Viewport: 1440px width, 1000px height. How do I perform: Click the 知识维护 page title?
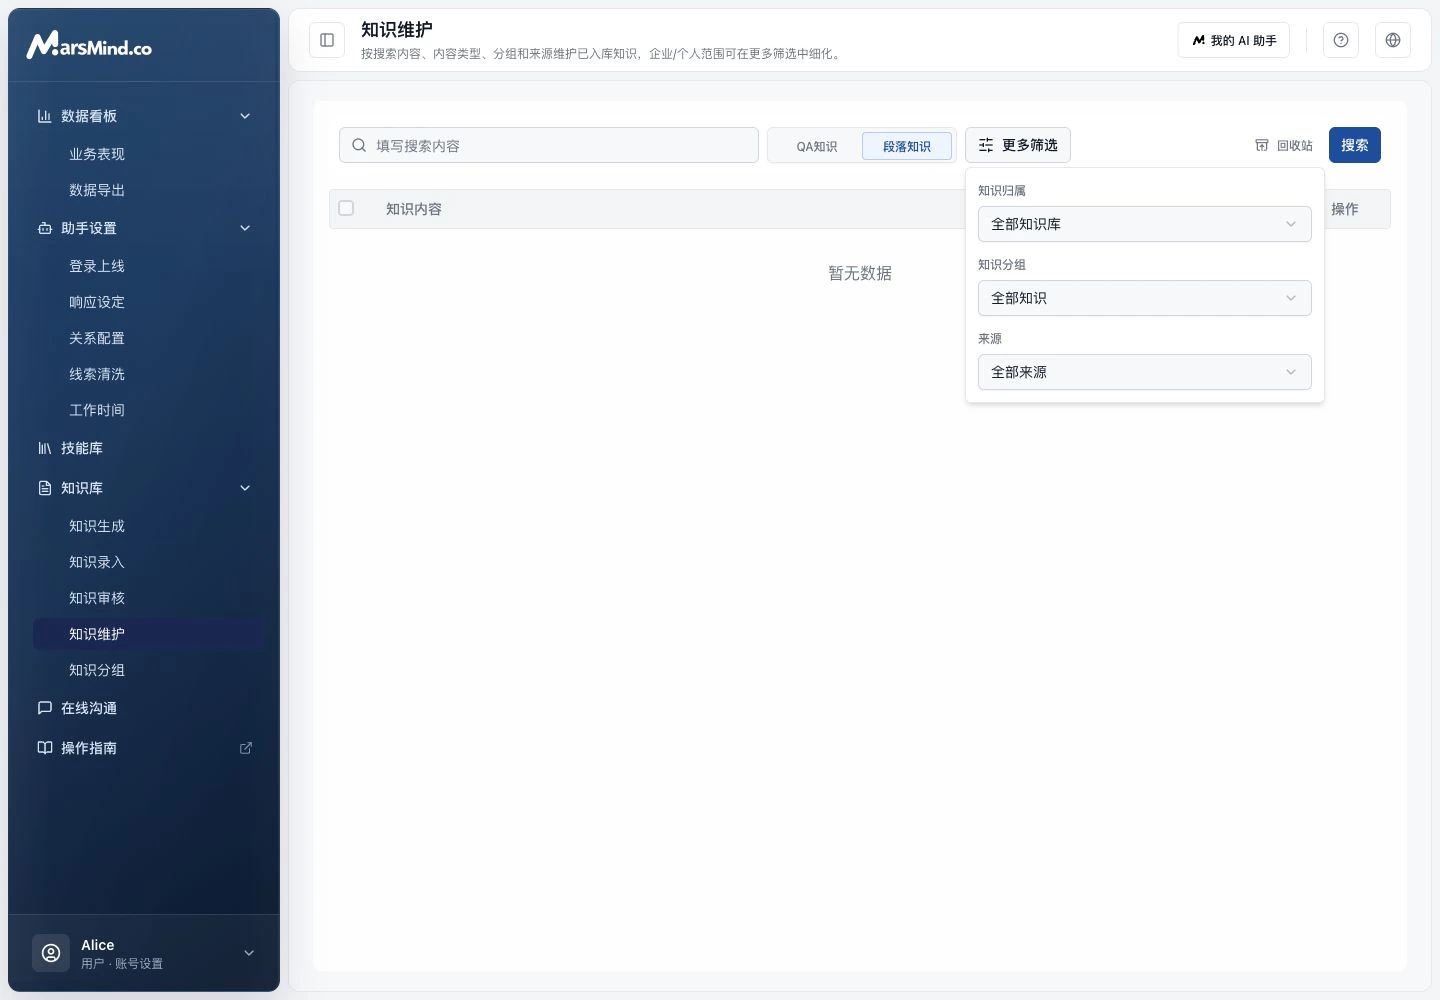[x=397, y=29]
